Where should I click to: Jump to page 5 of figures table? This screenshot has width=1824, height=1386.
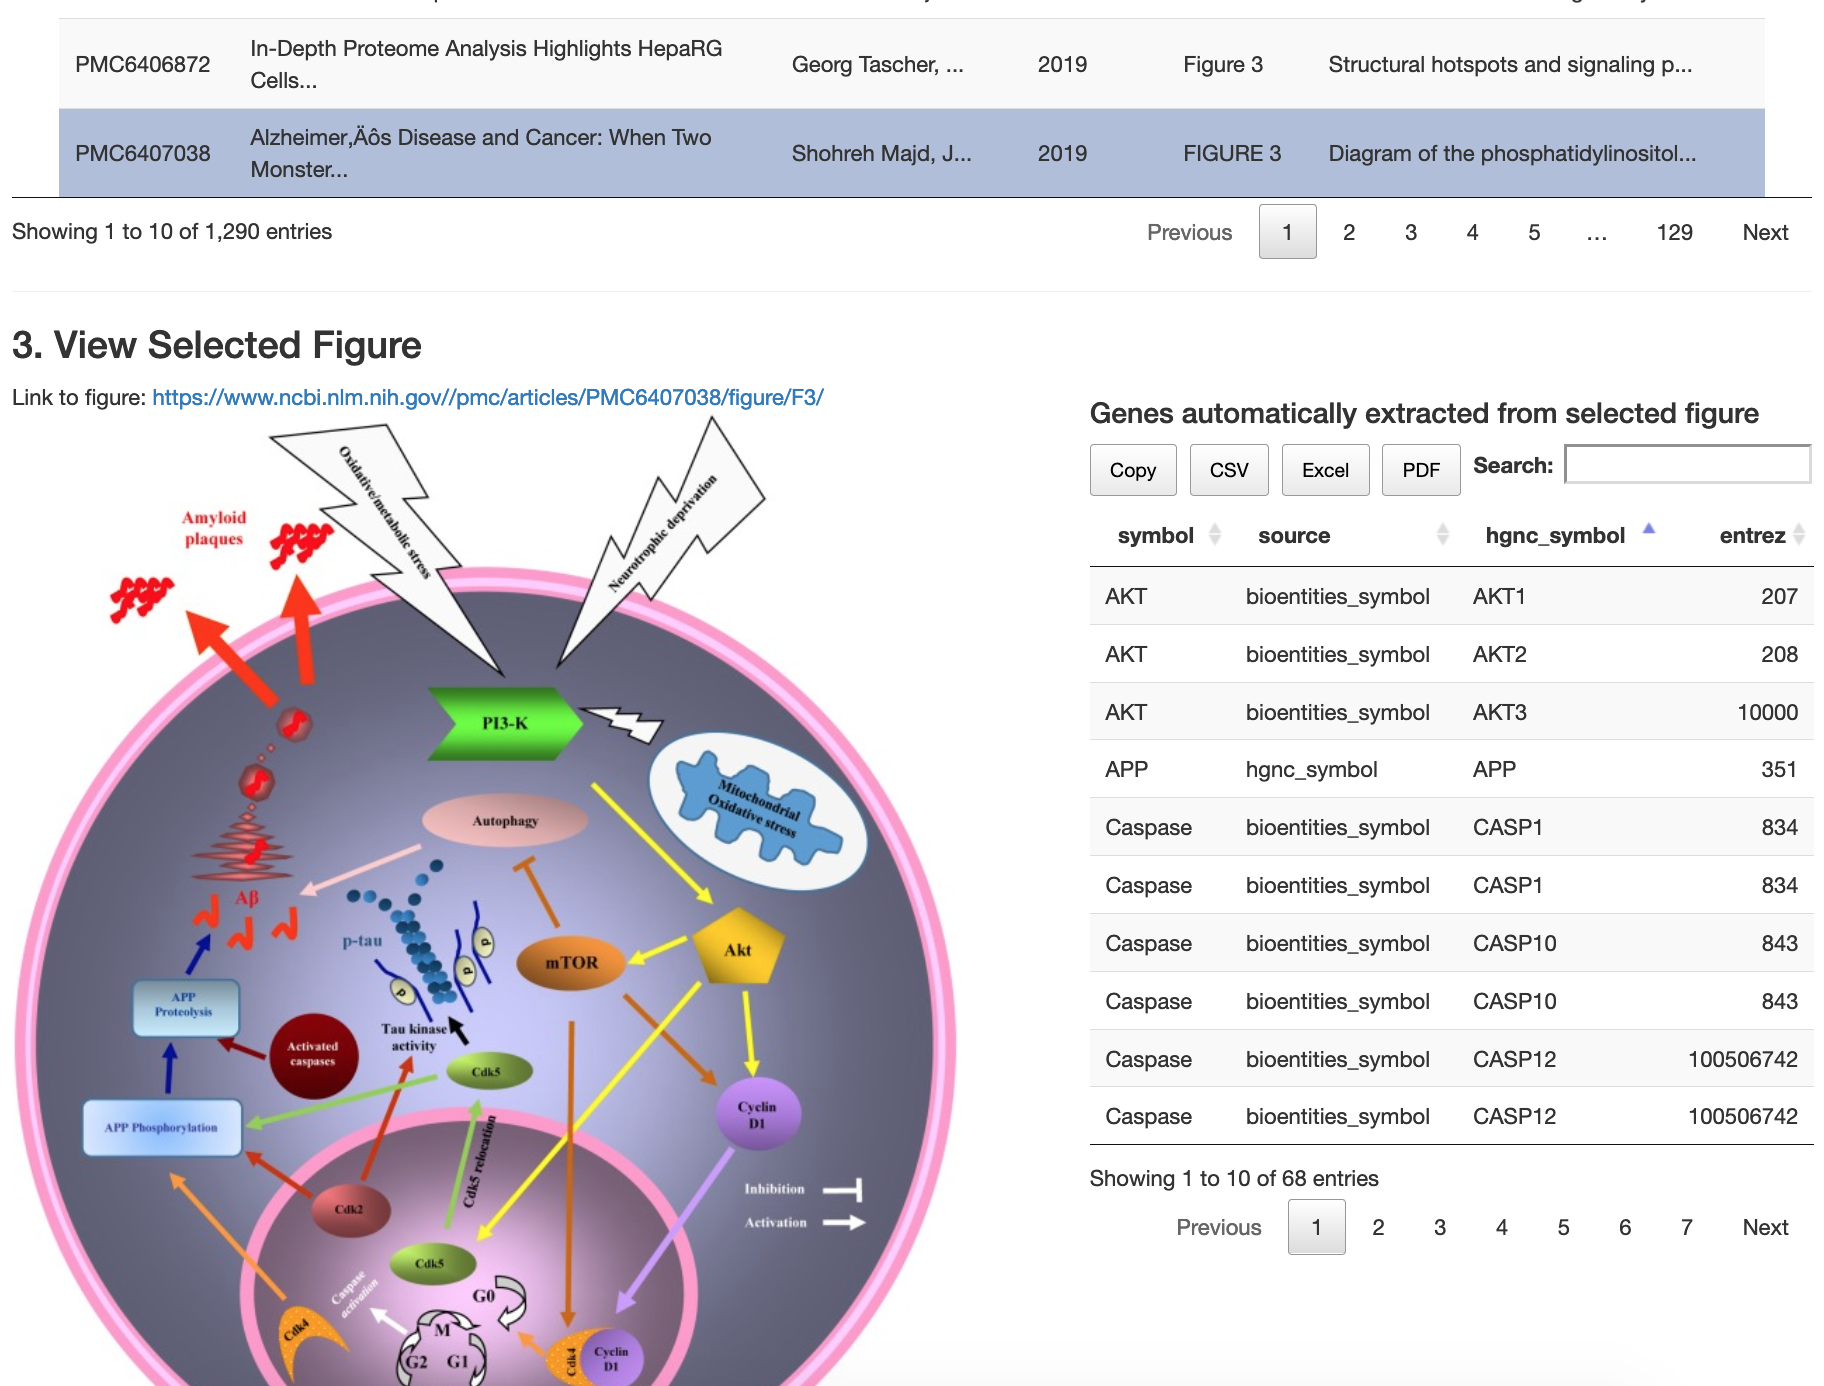coord(1533,232)
